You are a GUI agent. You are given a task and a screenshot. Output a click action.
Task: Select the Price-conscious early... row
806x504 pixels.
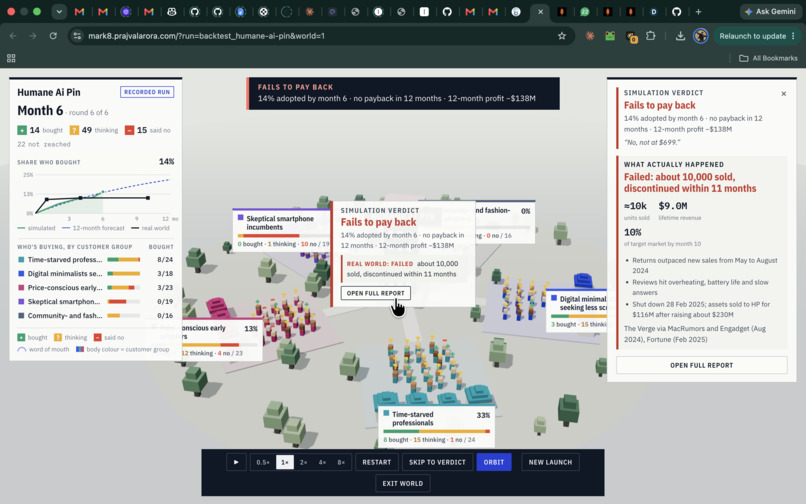pos(96,287)
